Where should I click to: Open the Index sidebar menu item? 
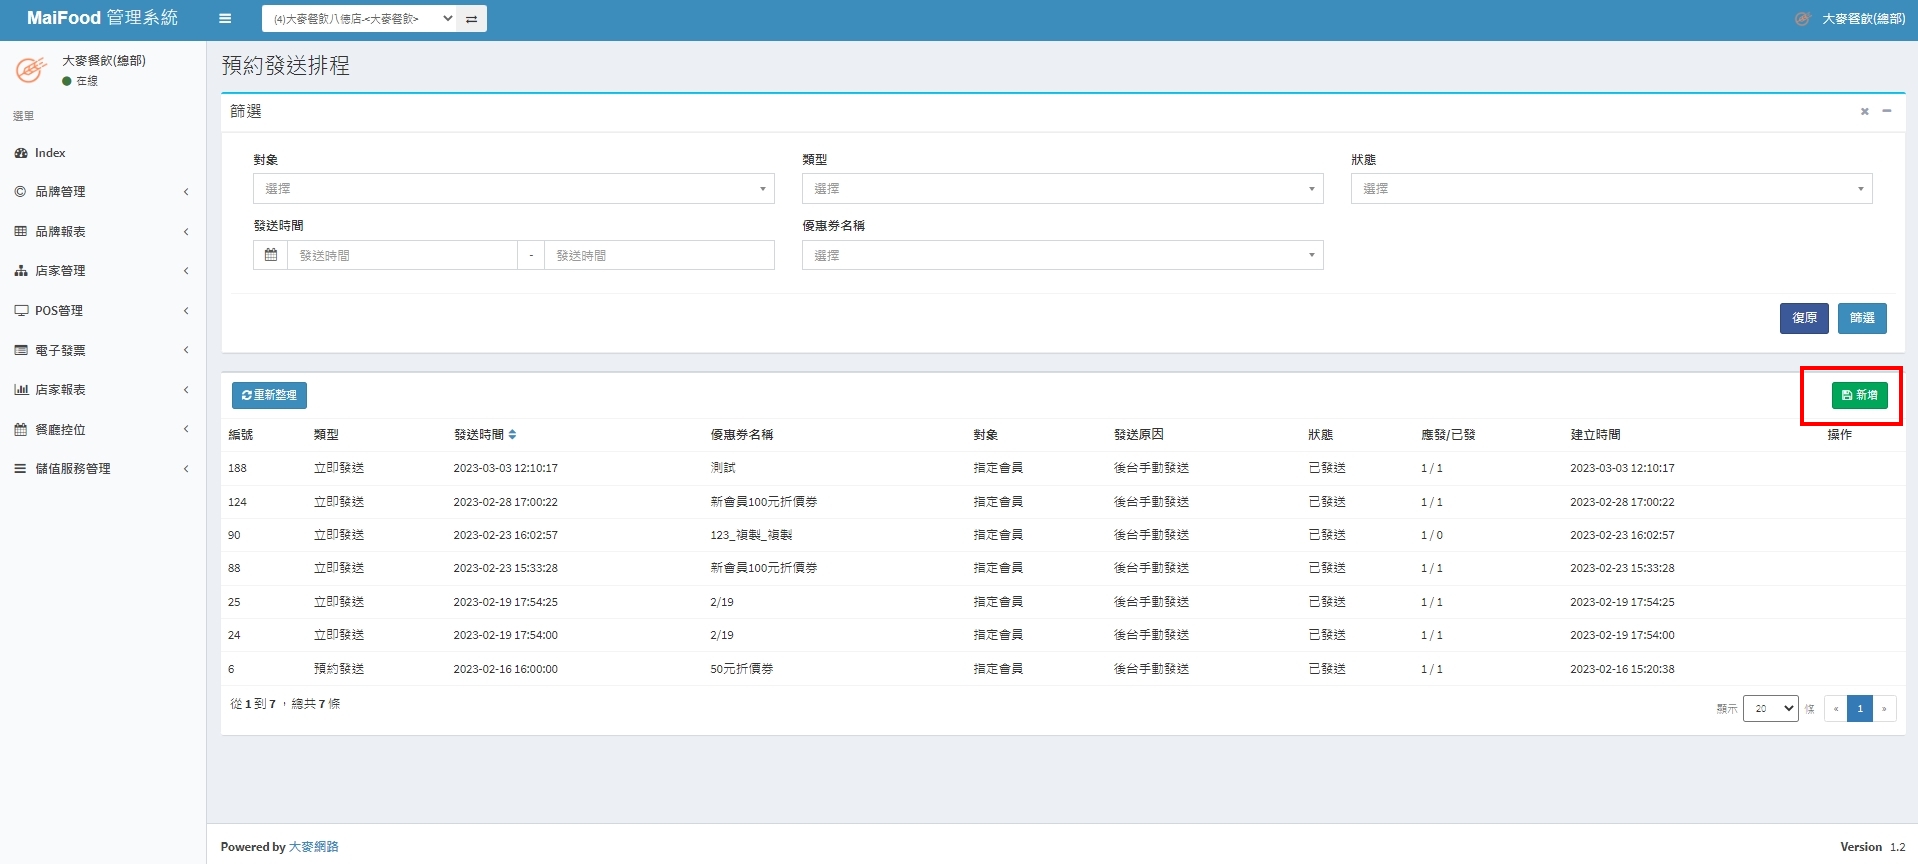click(x=50, y=153)
